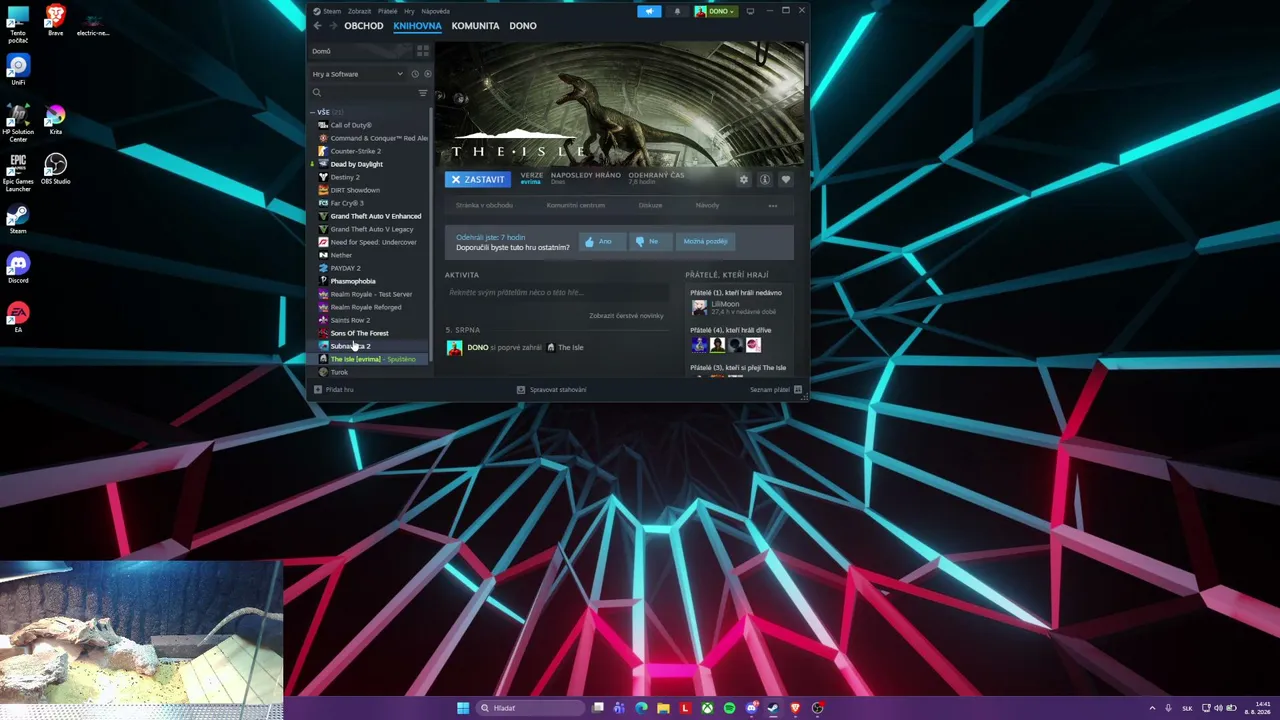1280x720 pixels.
Task: Click Přidat hru at bottom left
Action: coord(334,390)
